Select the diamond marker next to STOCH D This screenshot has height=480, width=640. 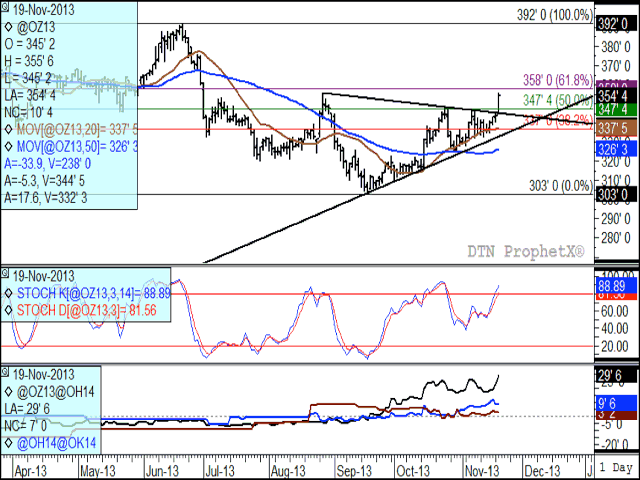9,310
